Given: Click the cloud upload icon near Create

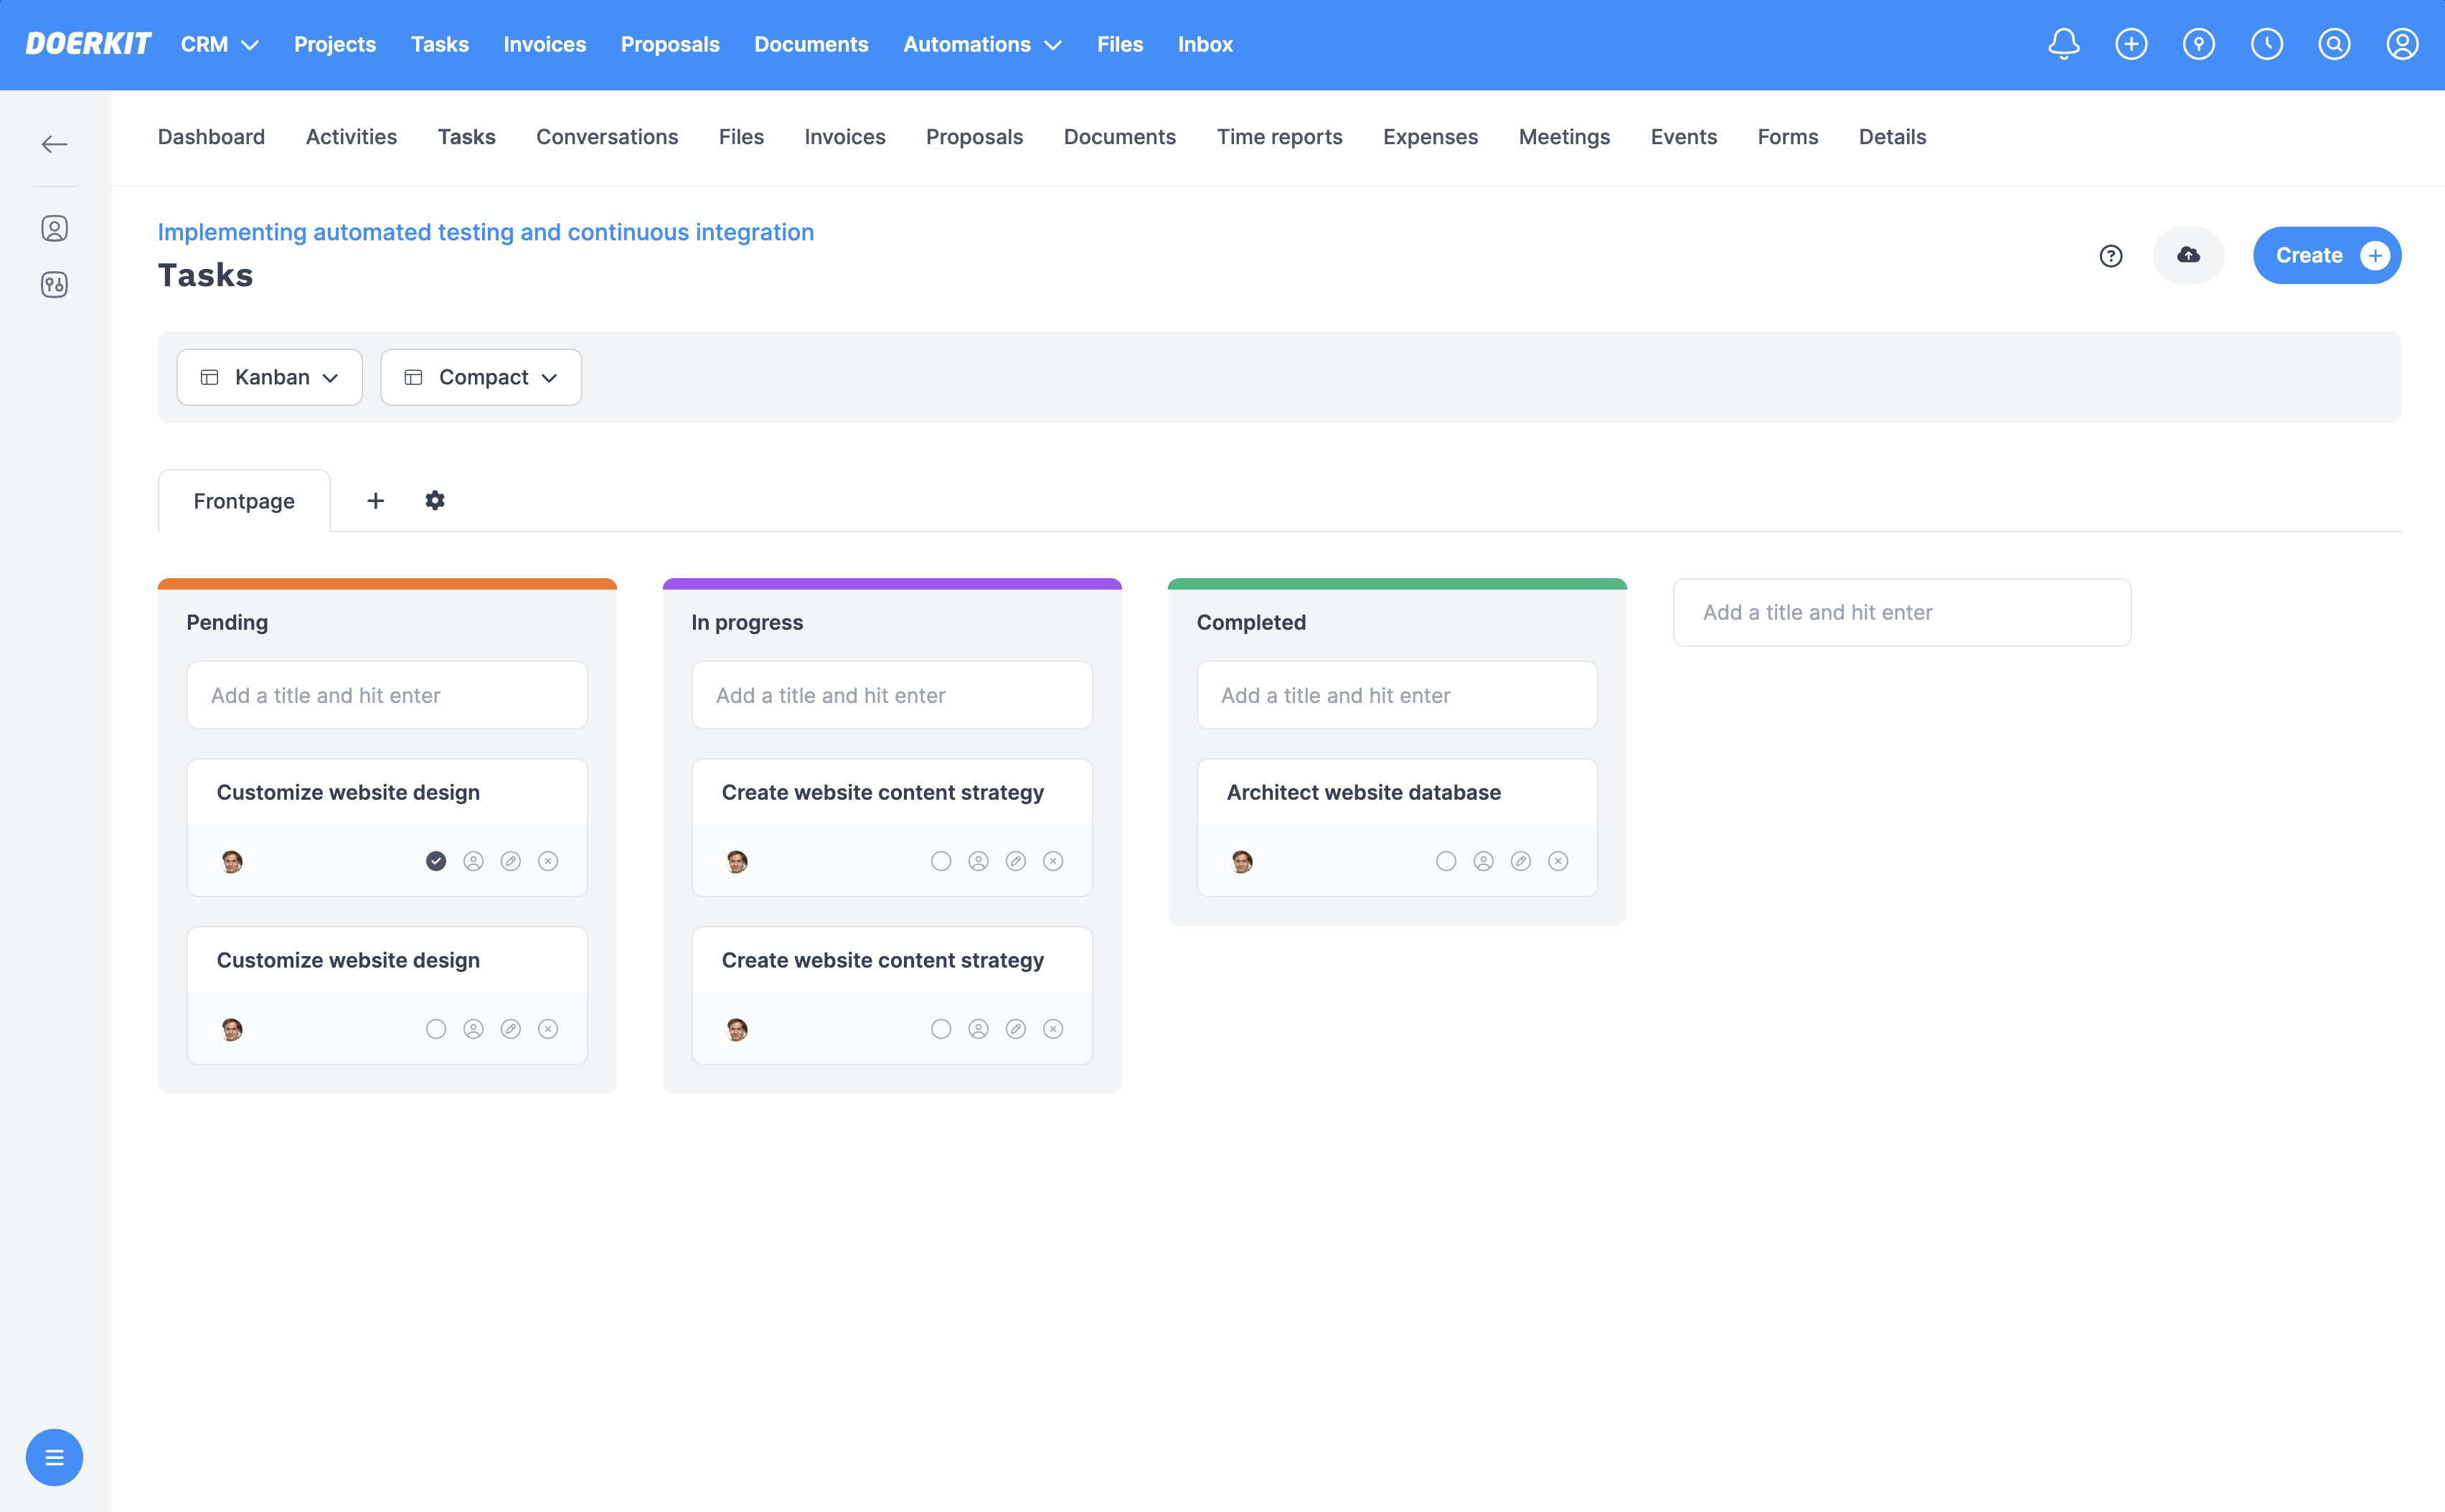Looking at the screenshot, I should 2188,255.
